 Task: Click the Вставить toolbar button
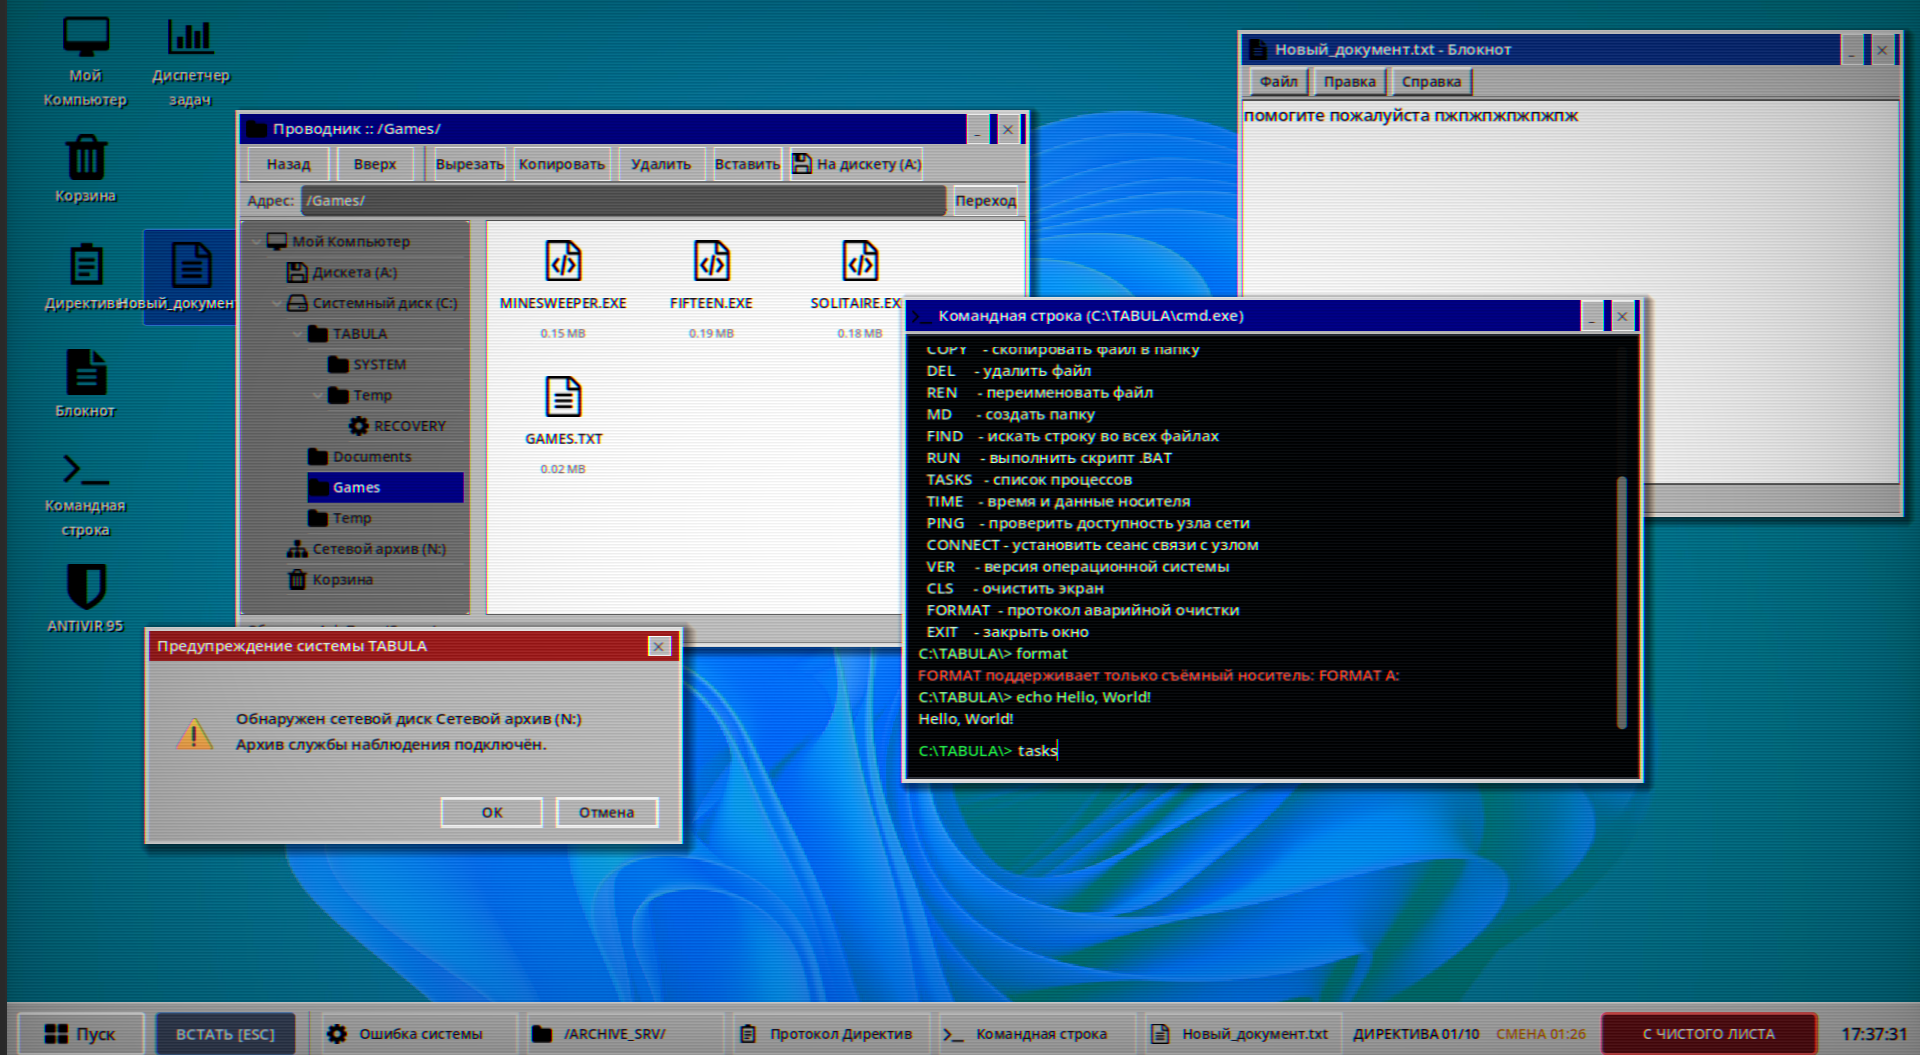(747, 164)
